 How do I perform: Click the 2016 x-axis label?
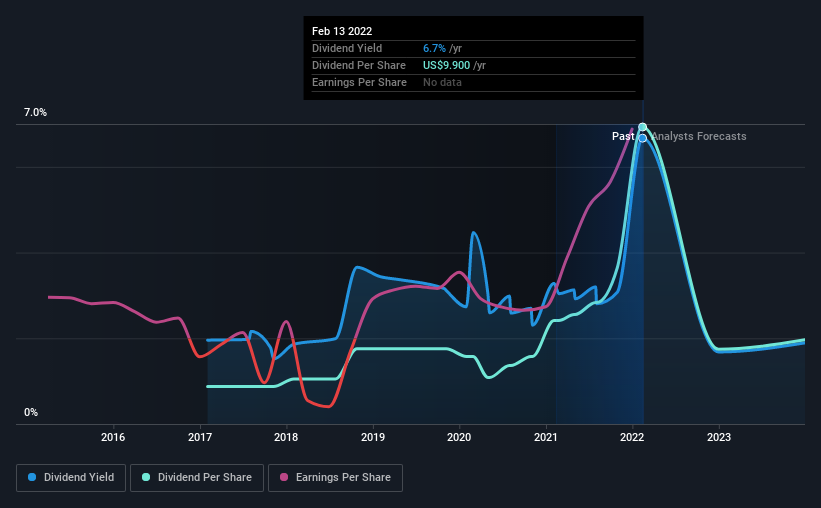[x=113, y=437]
